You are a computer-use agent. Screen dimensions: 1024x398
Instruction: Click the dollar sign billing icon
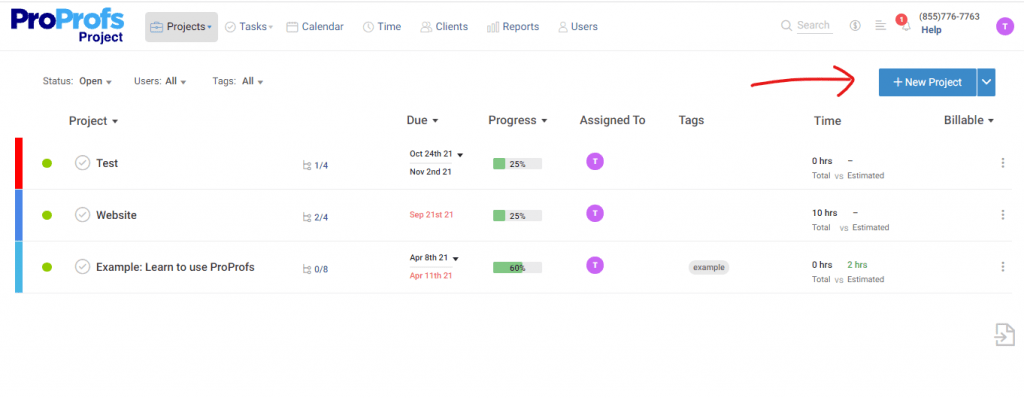point(855,25)
